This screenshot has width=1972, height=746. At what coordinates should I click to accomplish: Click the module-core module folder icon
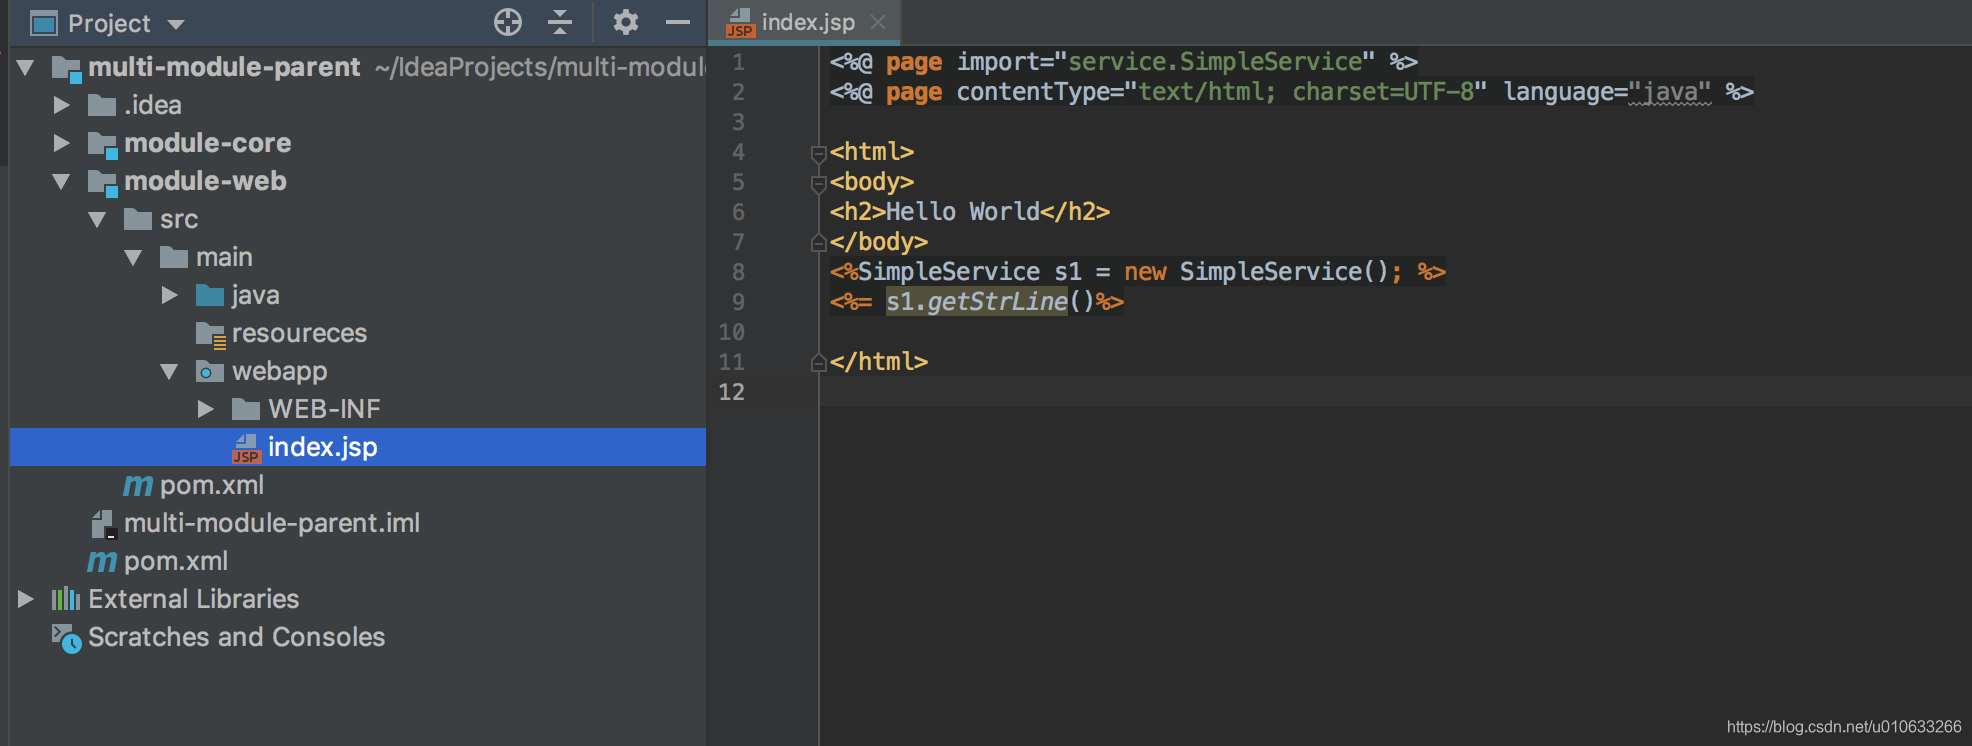(x=102, y=144)
